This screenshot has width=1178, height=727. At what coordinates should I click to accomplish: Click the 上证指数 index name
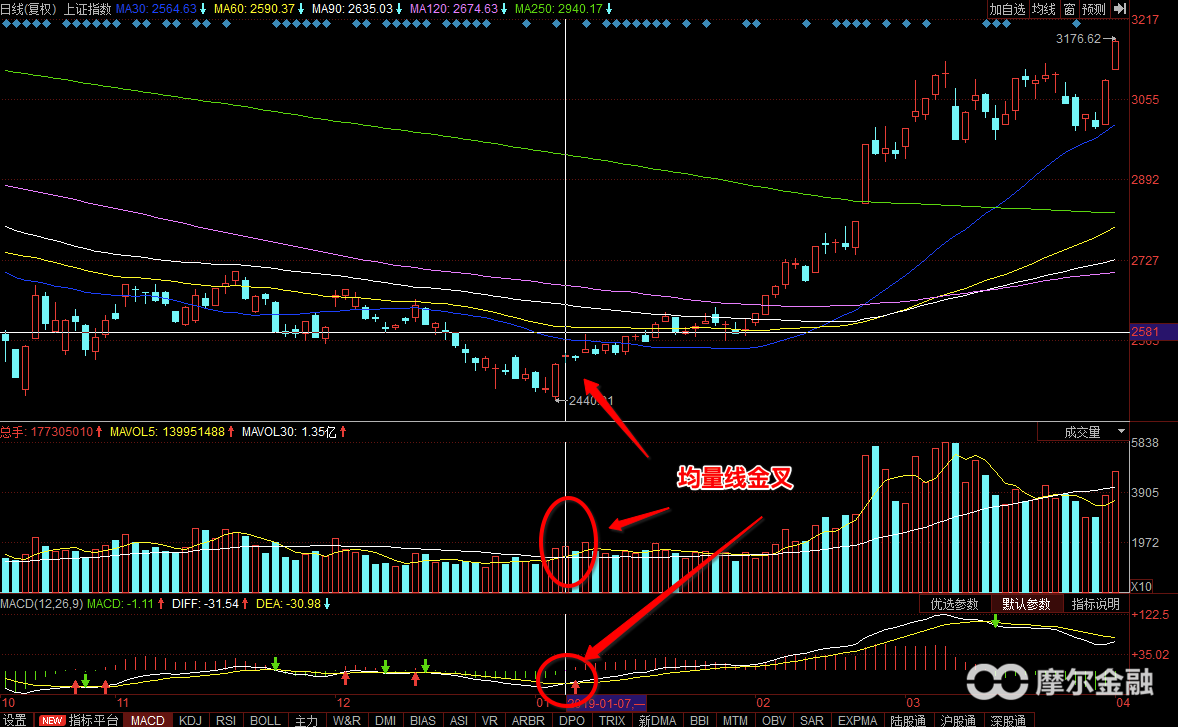click(x=87, y=9)
